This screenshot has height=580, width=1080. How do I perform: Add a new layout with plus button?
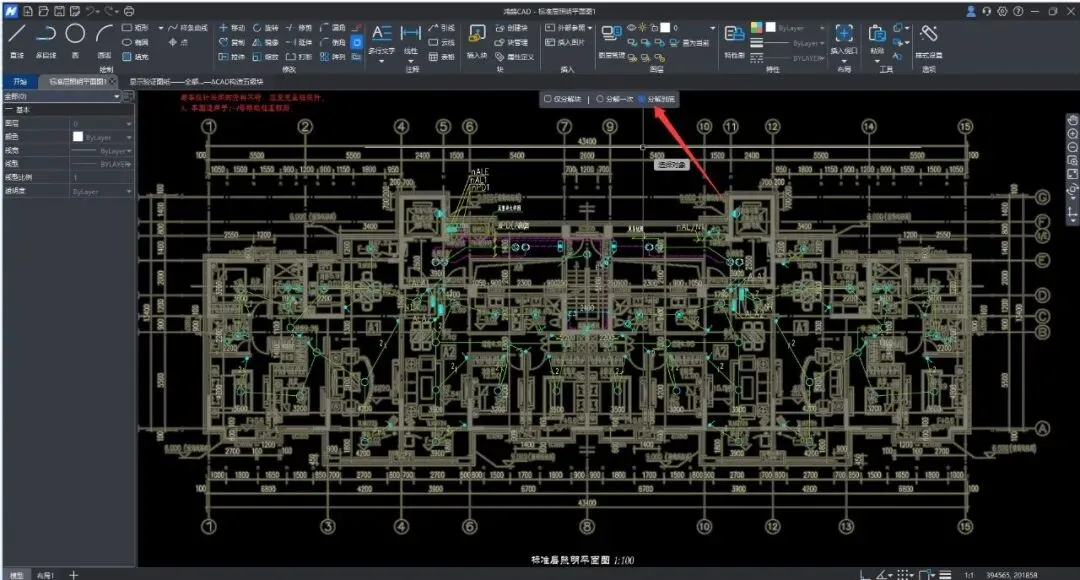click(73, 574)
